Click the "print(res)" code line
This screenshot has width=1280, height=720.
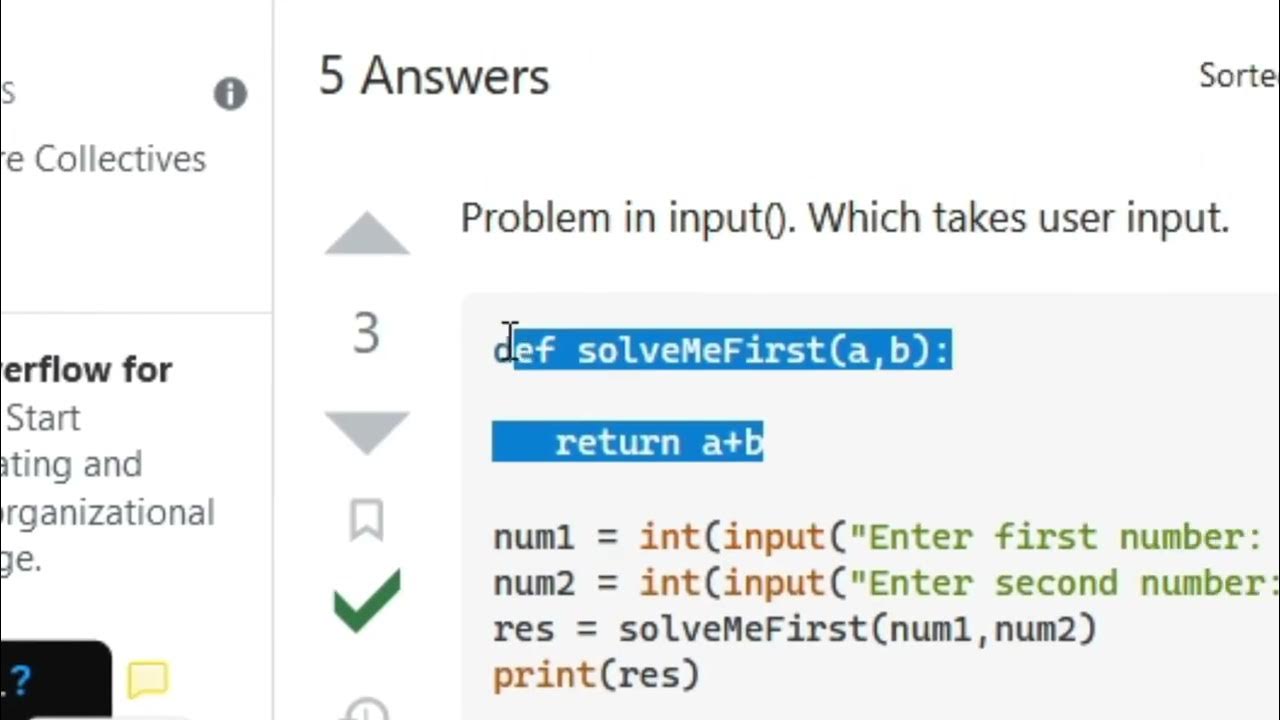pos(596,675)
